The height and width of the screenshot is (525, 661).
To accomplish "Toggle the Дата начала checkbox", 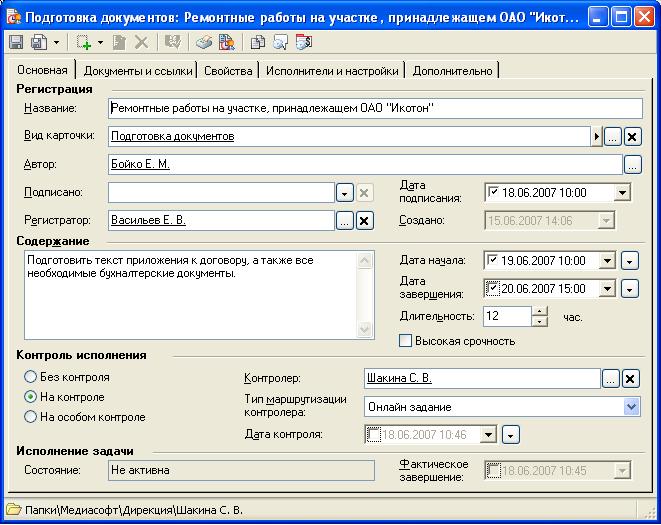I will click(492, 260).
